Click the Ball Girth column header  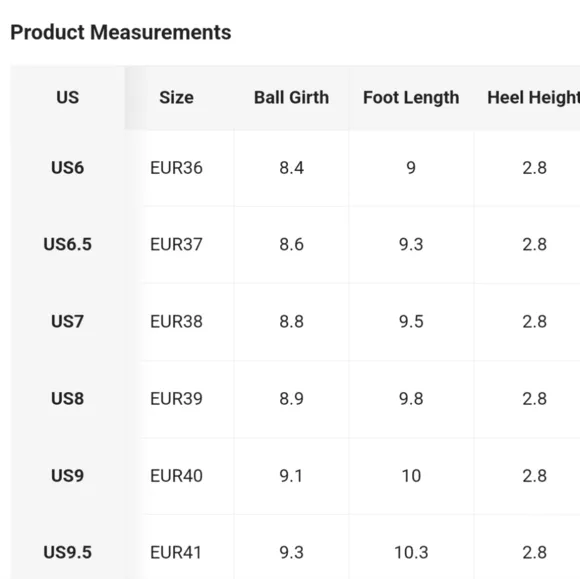[x=291, y=98]
